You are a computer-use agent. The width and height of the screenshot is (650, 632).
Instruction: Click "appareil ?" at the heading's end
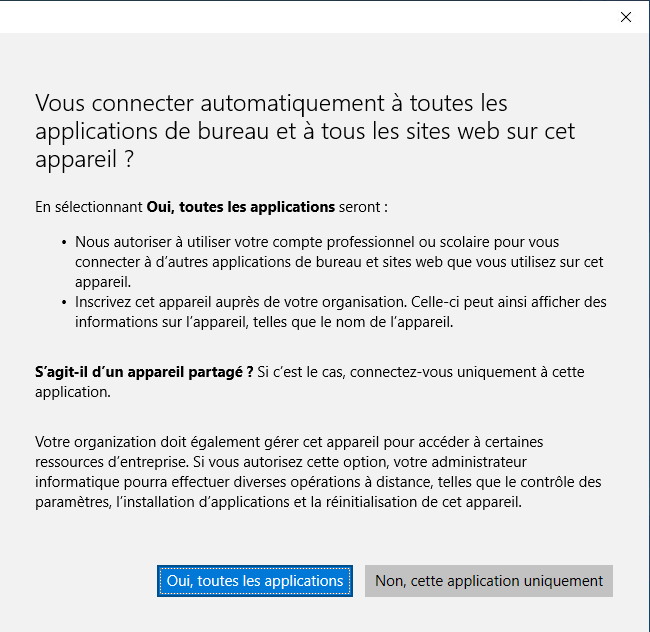click(84, 159)
